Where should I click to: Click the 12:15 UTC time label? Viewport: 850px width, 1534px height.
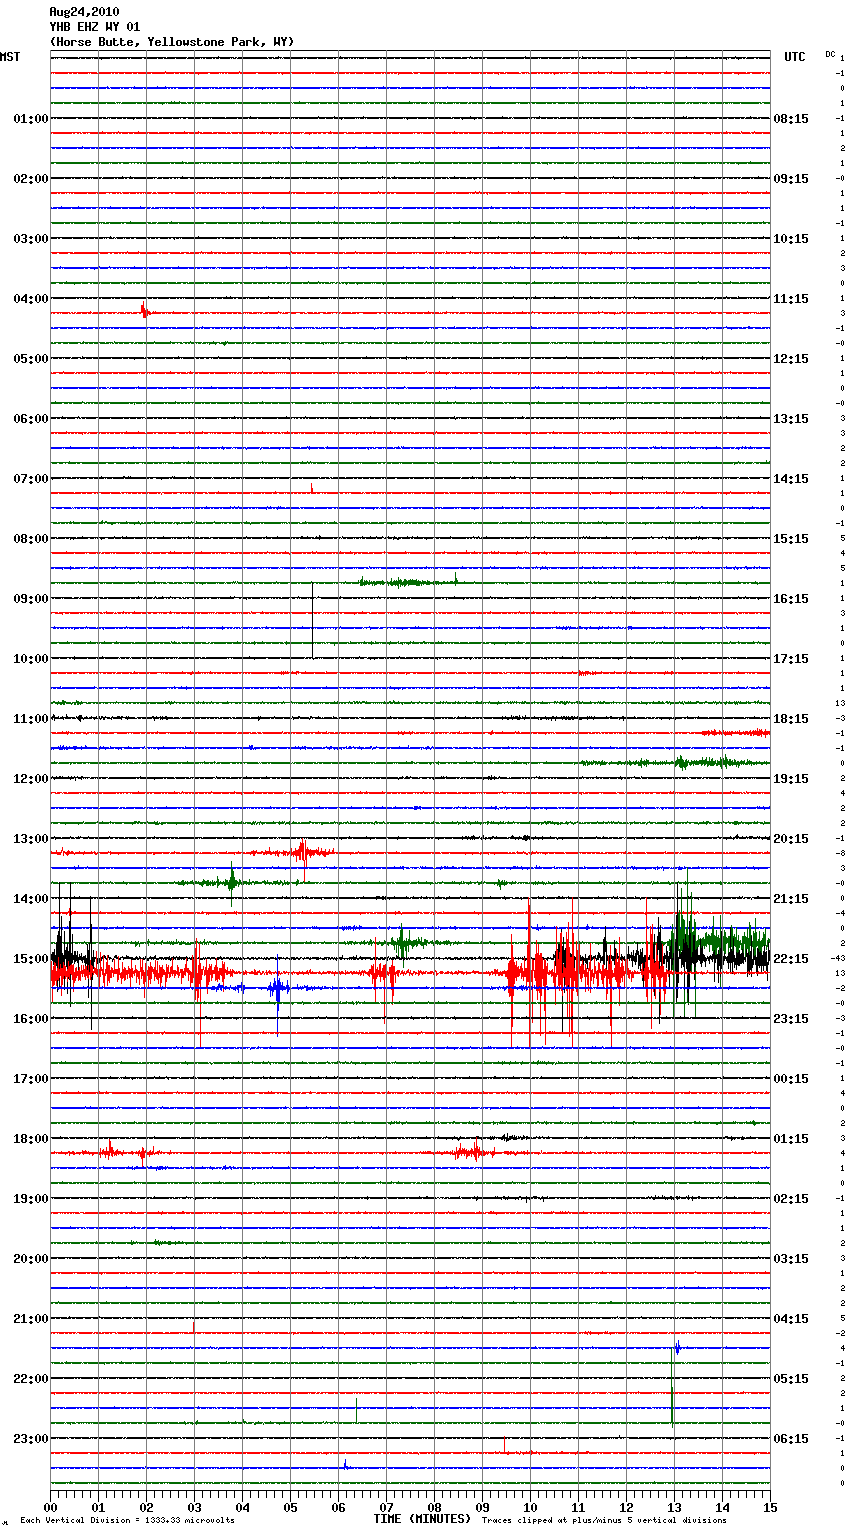(x=791, y=359)
